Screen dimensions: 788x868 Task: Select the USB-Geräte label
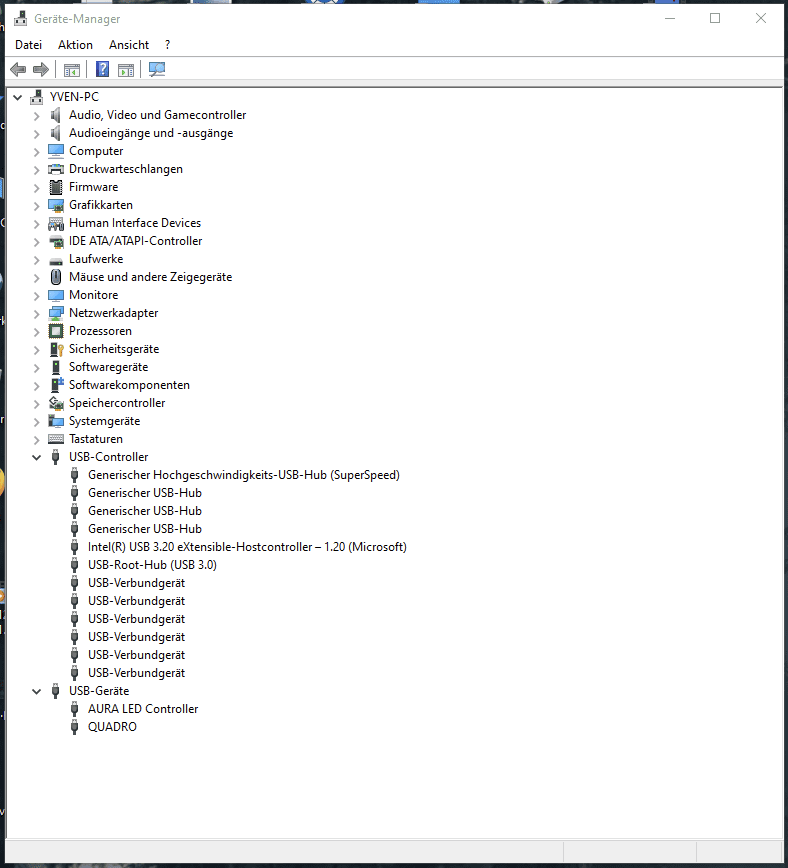(x=99, y=691)
